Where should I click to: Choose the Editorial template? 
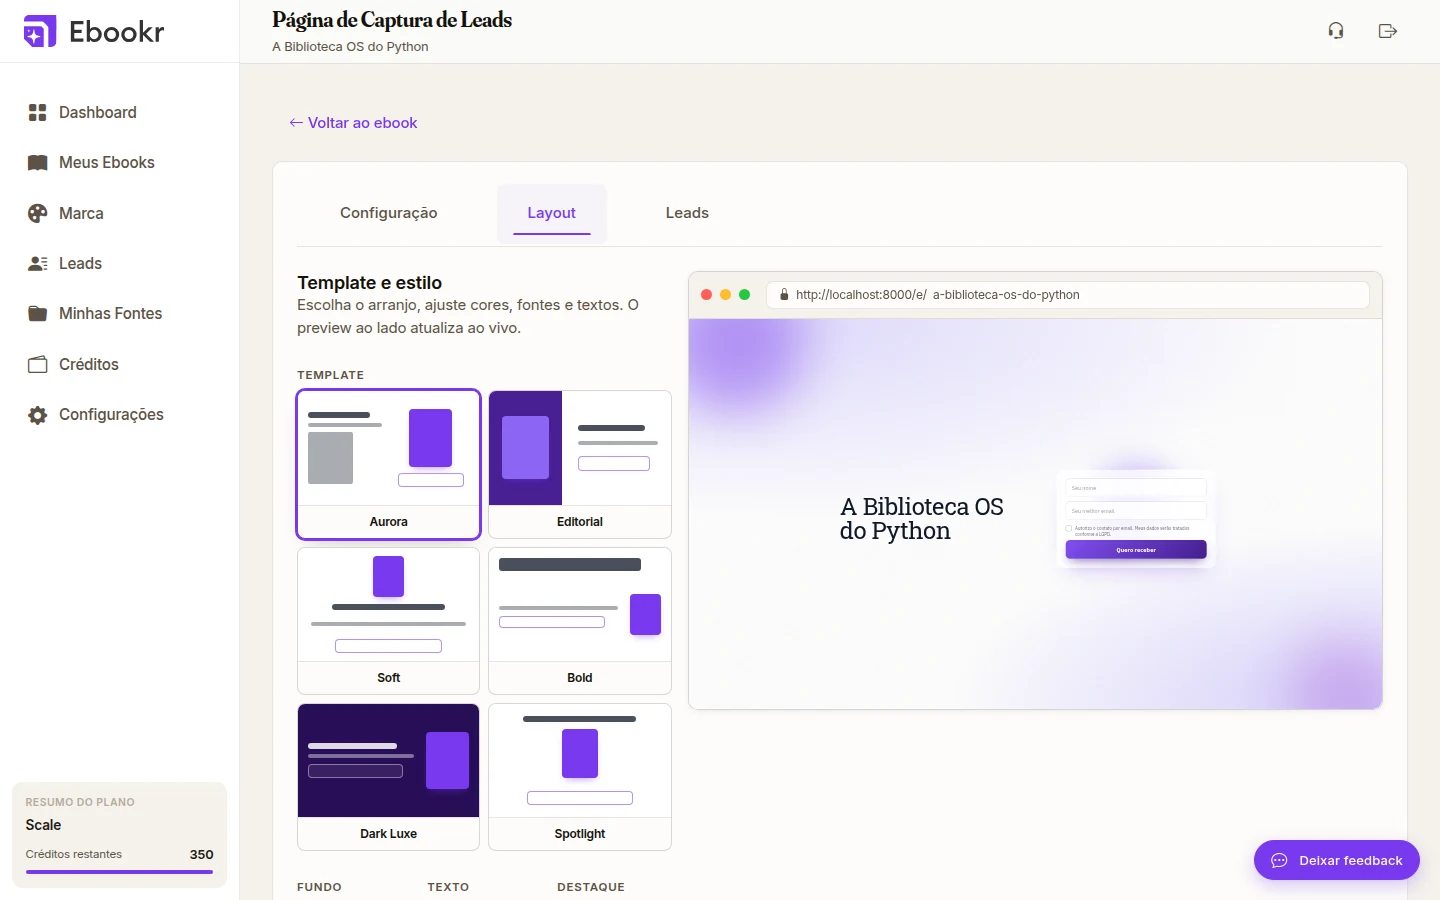click(x=580, y=464)
